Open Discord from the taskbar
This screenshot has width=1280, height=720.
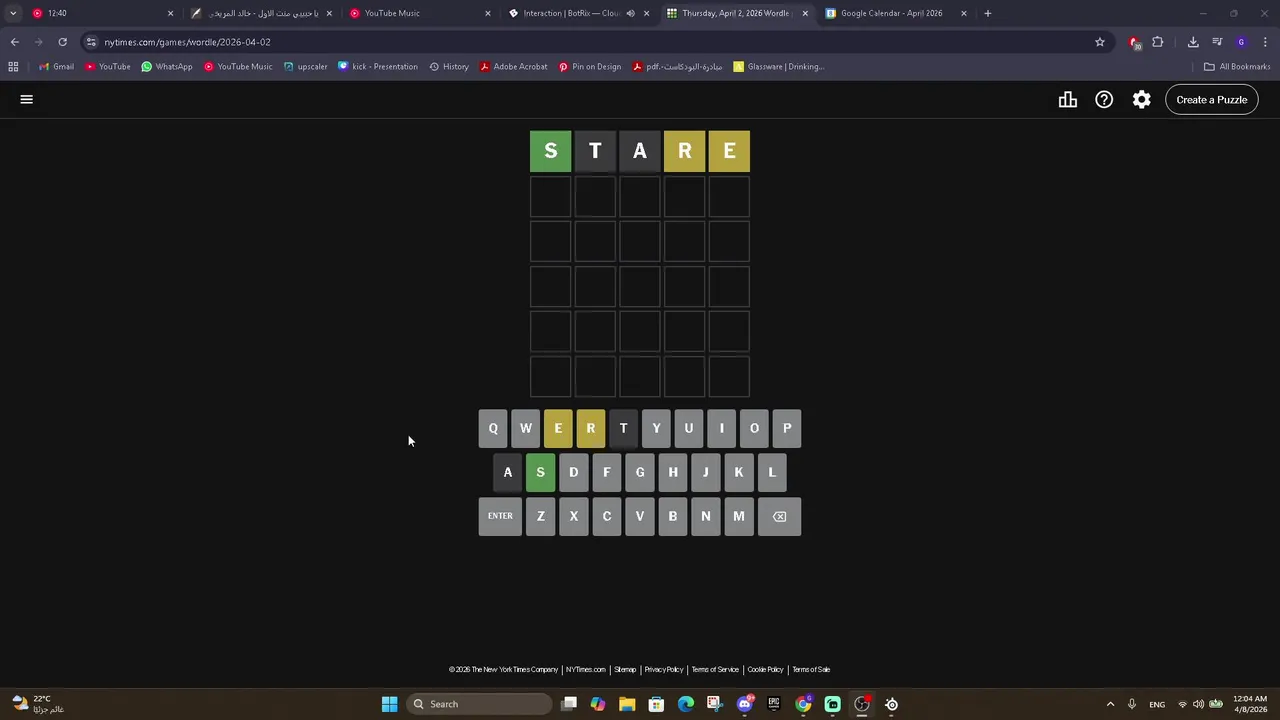click(744, 704)
